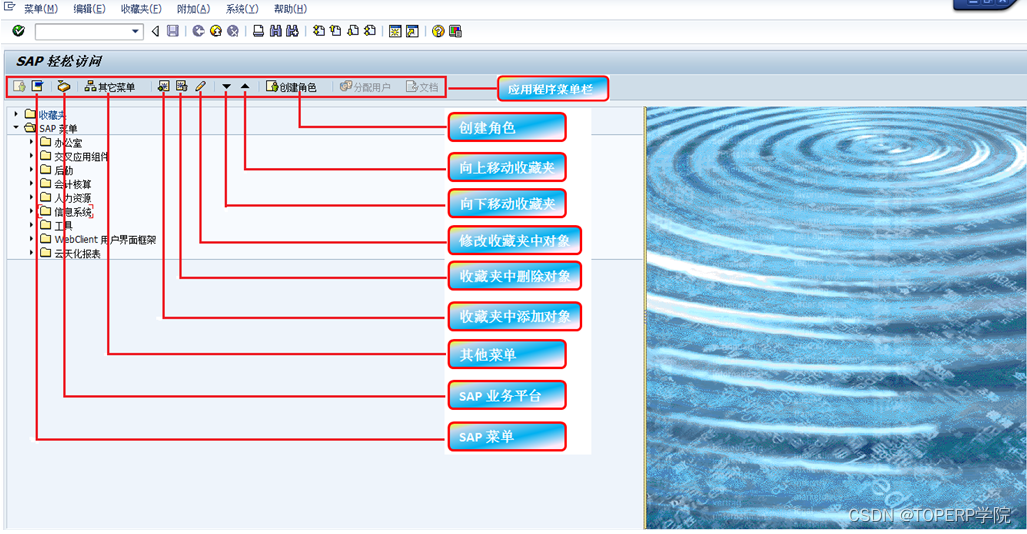The height and width of the screenshot is (534, 1027).
Task: Select the 信息系统 tree label
Action: (x=73, y=212)
